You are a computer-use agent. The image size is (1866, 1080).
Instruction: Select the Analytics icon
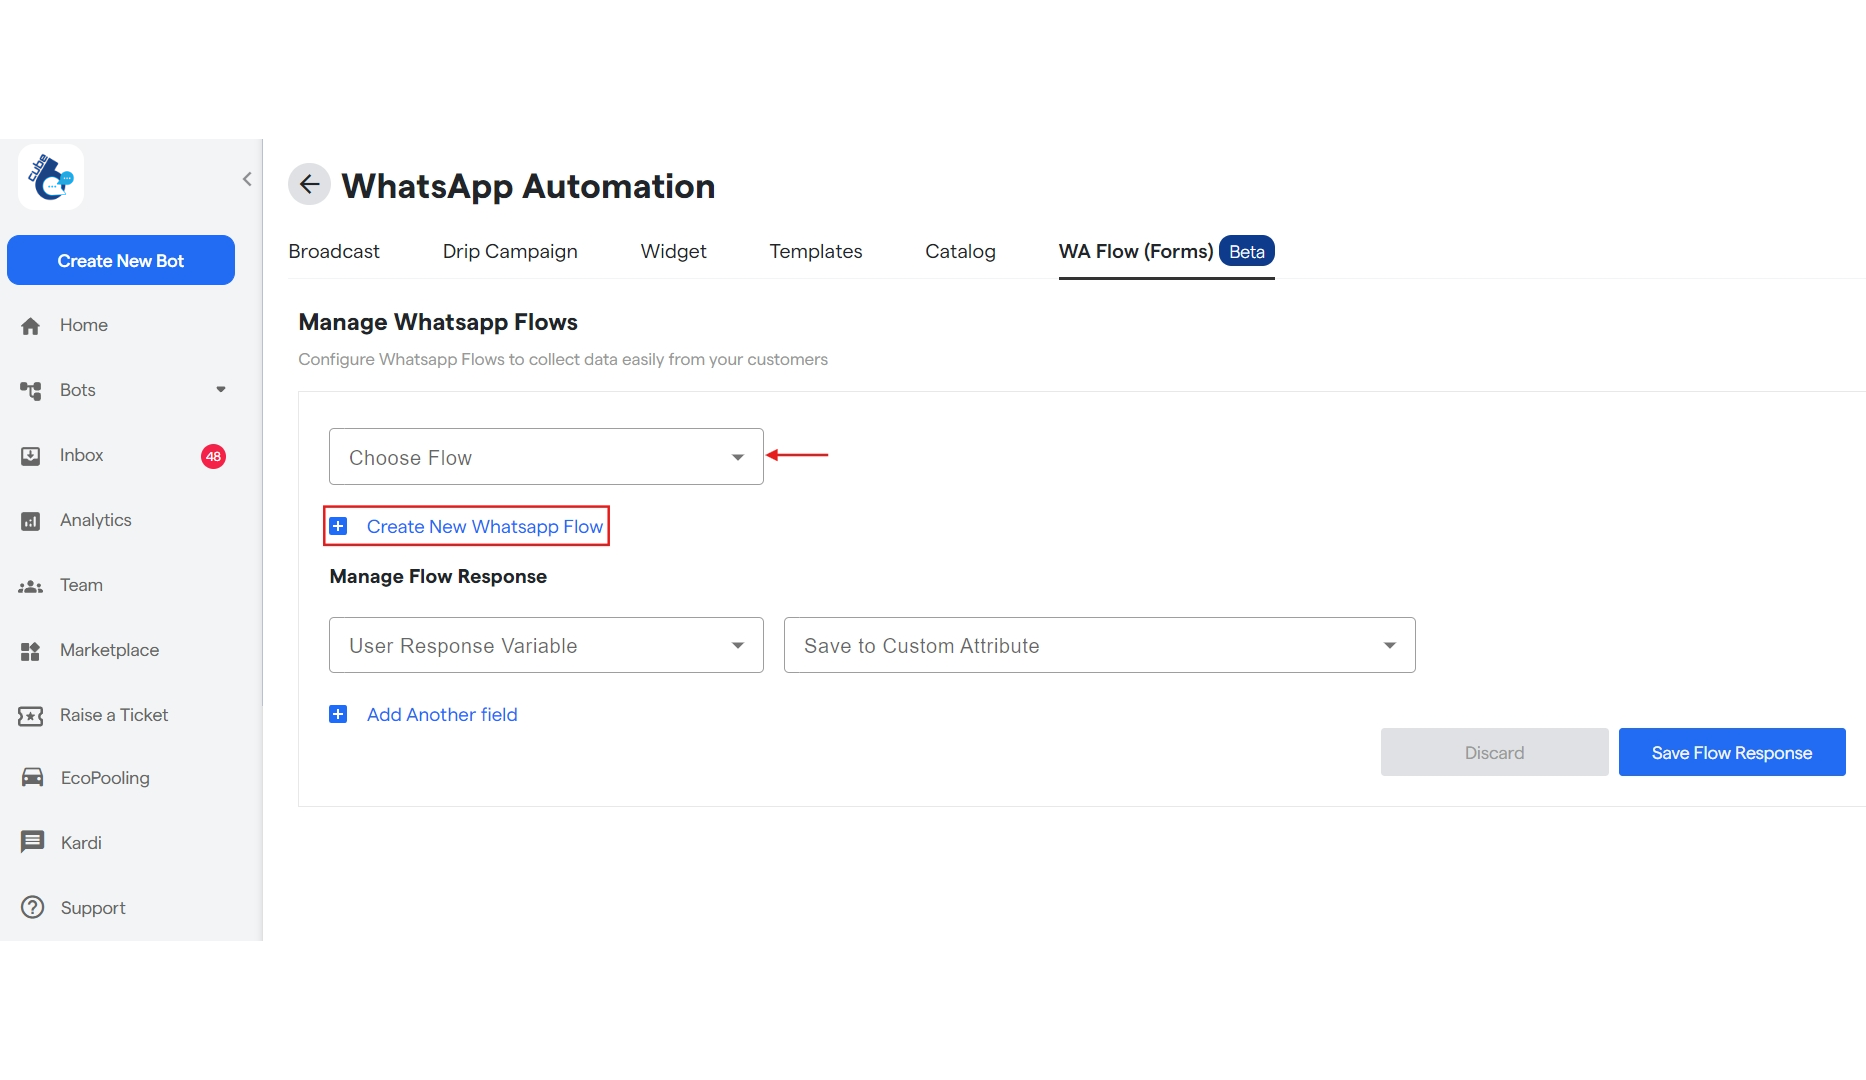[x=31, y=520]
